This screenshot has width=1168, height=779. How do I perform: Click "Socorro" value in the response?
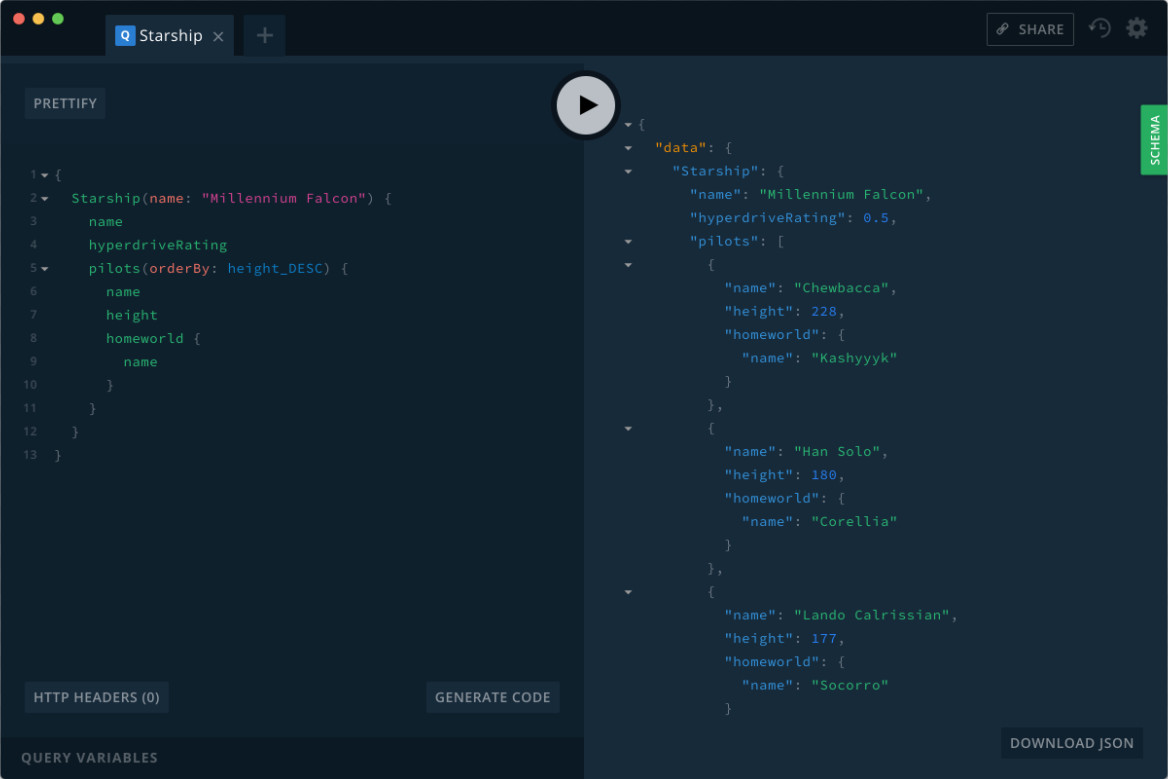click(849, 685)
